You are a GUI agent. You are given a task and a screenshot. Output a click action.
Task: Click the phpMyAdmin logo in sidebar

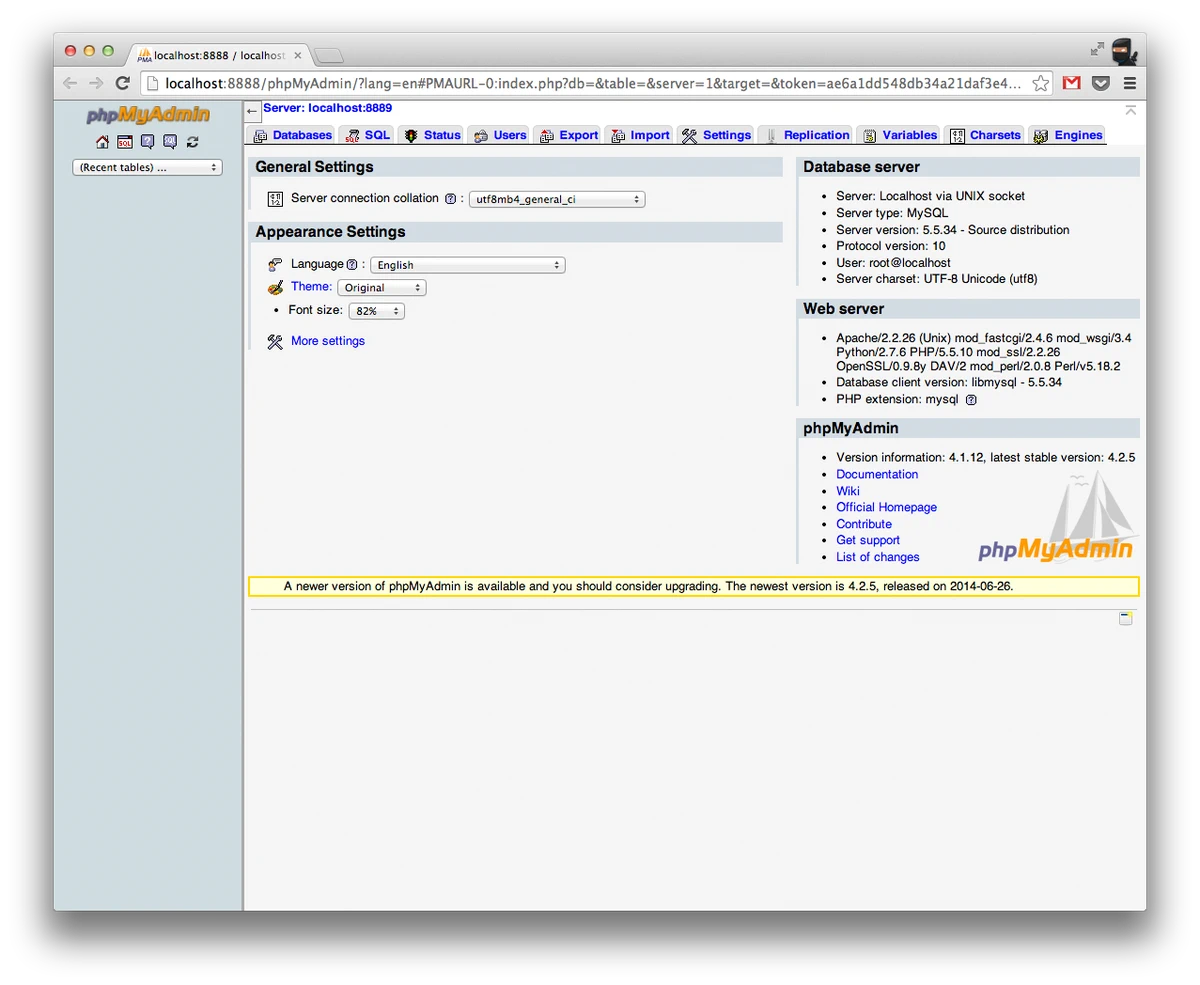pos(148,114)
